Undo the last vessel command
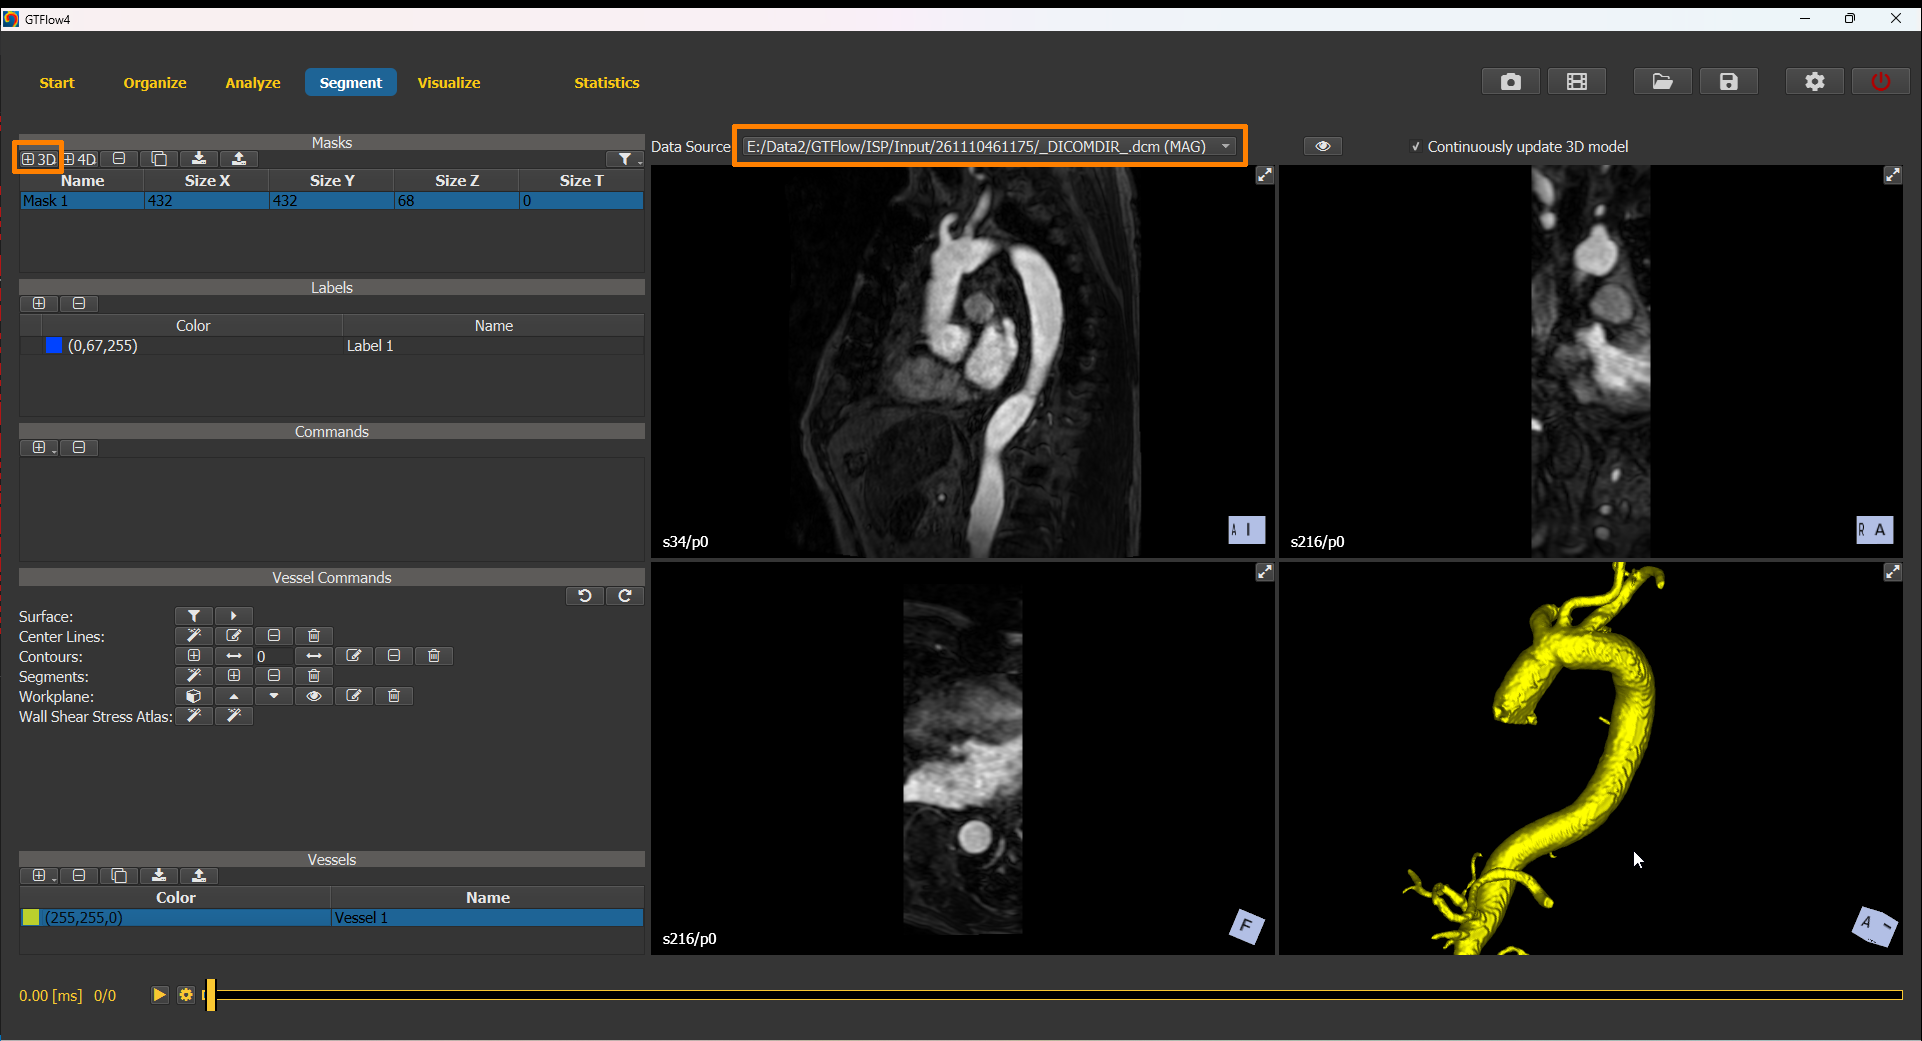 [x=585, y=596]
